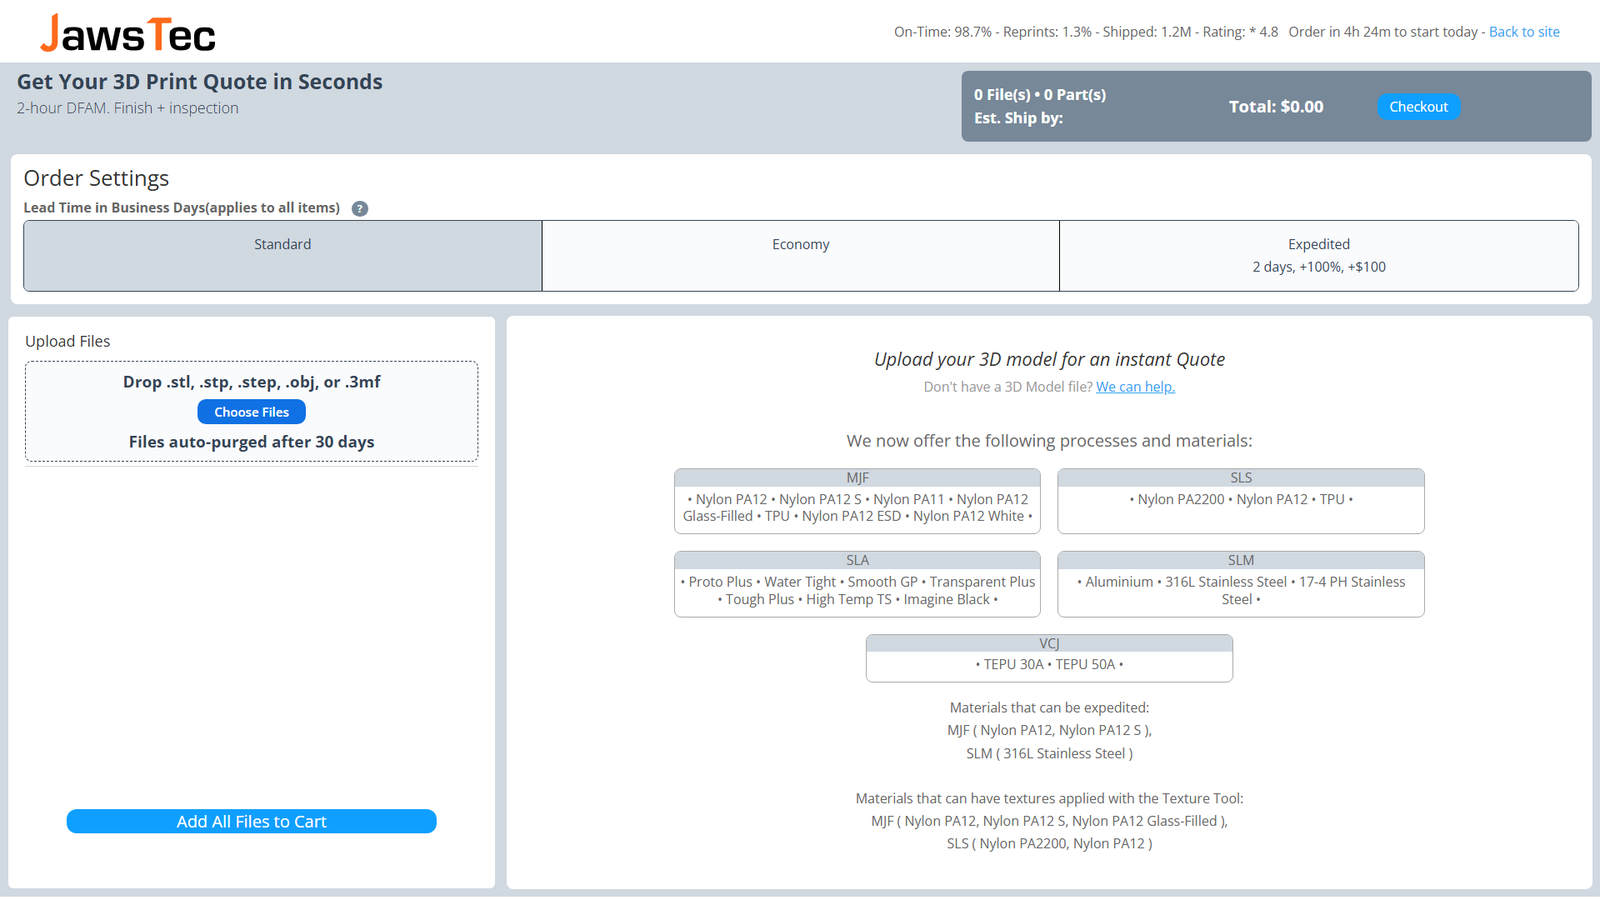1600x900 pixels.
Task: Click 'We now offer the following processes' text
Action: pos(1049,441)
